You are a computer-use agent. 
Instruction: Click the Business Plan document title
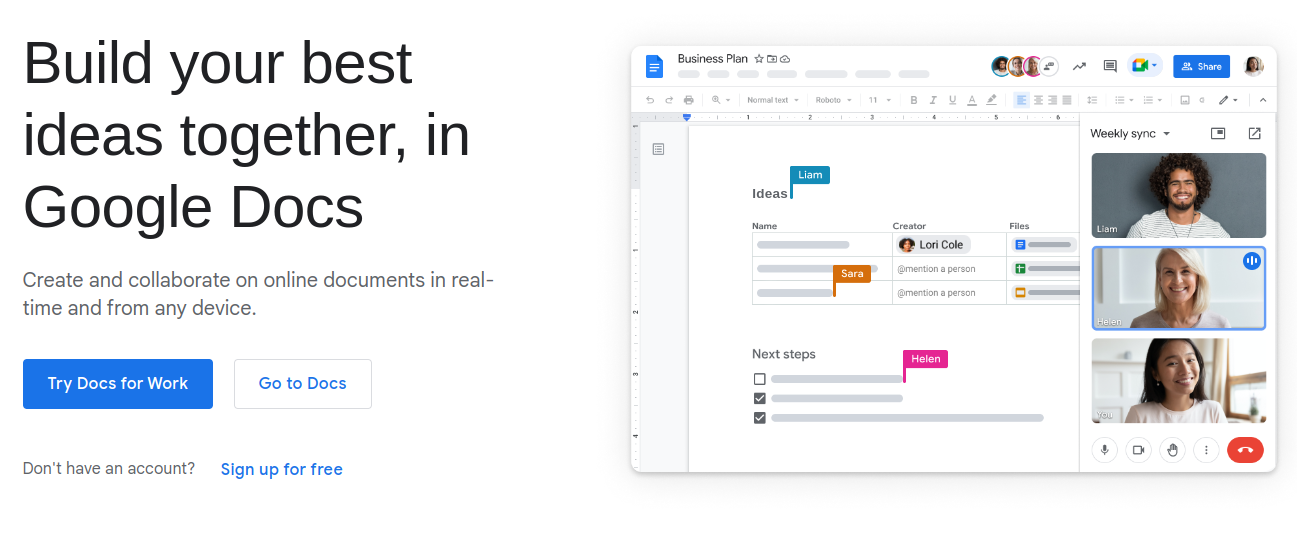[712, 59]
